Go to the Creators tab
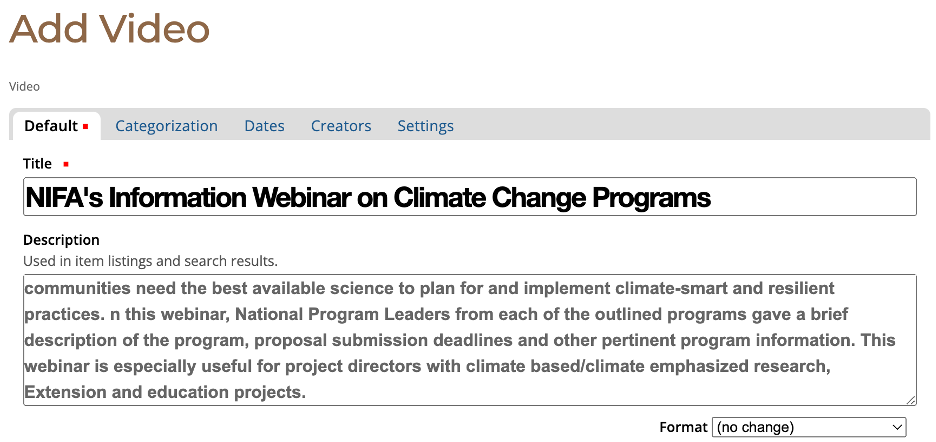Viewport: 936px width, 442px height. [341, 126]
